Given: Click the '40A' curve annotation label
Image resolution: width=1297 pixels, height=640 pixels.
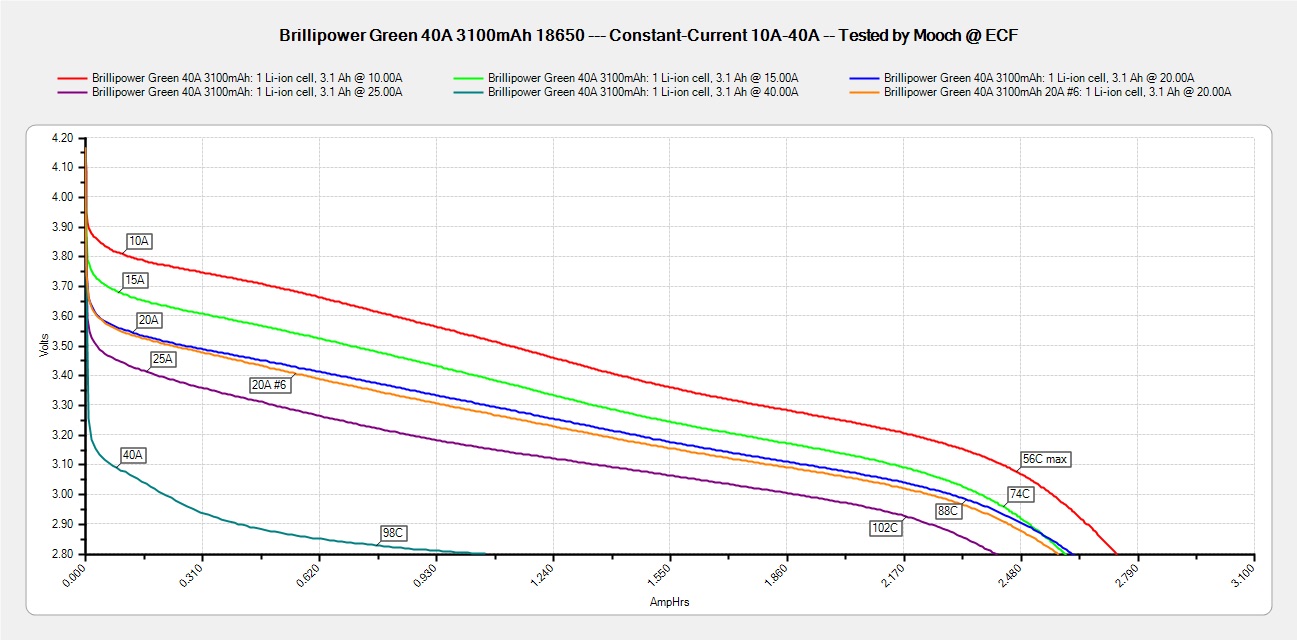Looking at the screenshot, I should click(133, 455).
